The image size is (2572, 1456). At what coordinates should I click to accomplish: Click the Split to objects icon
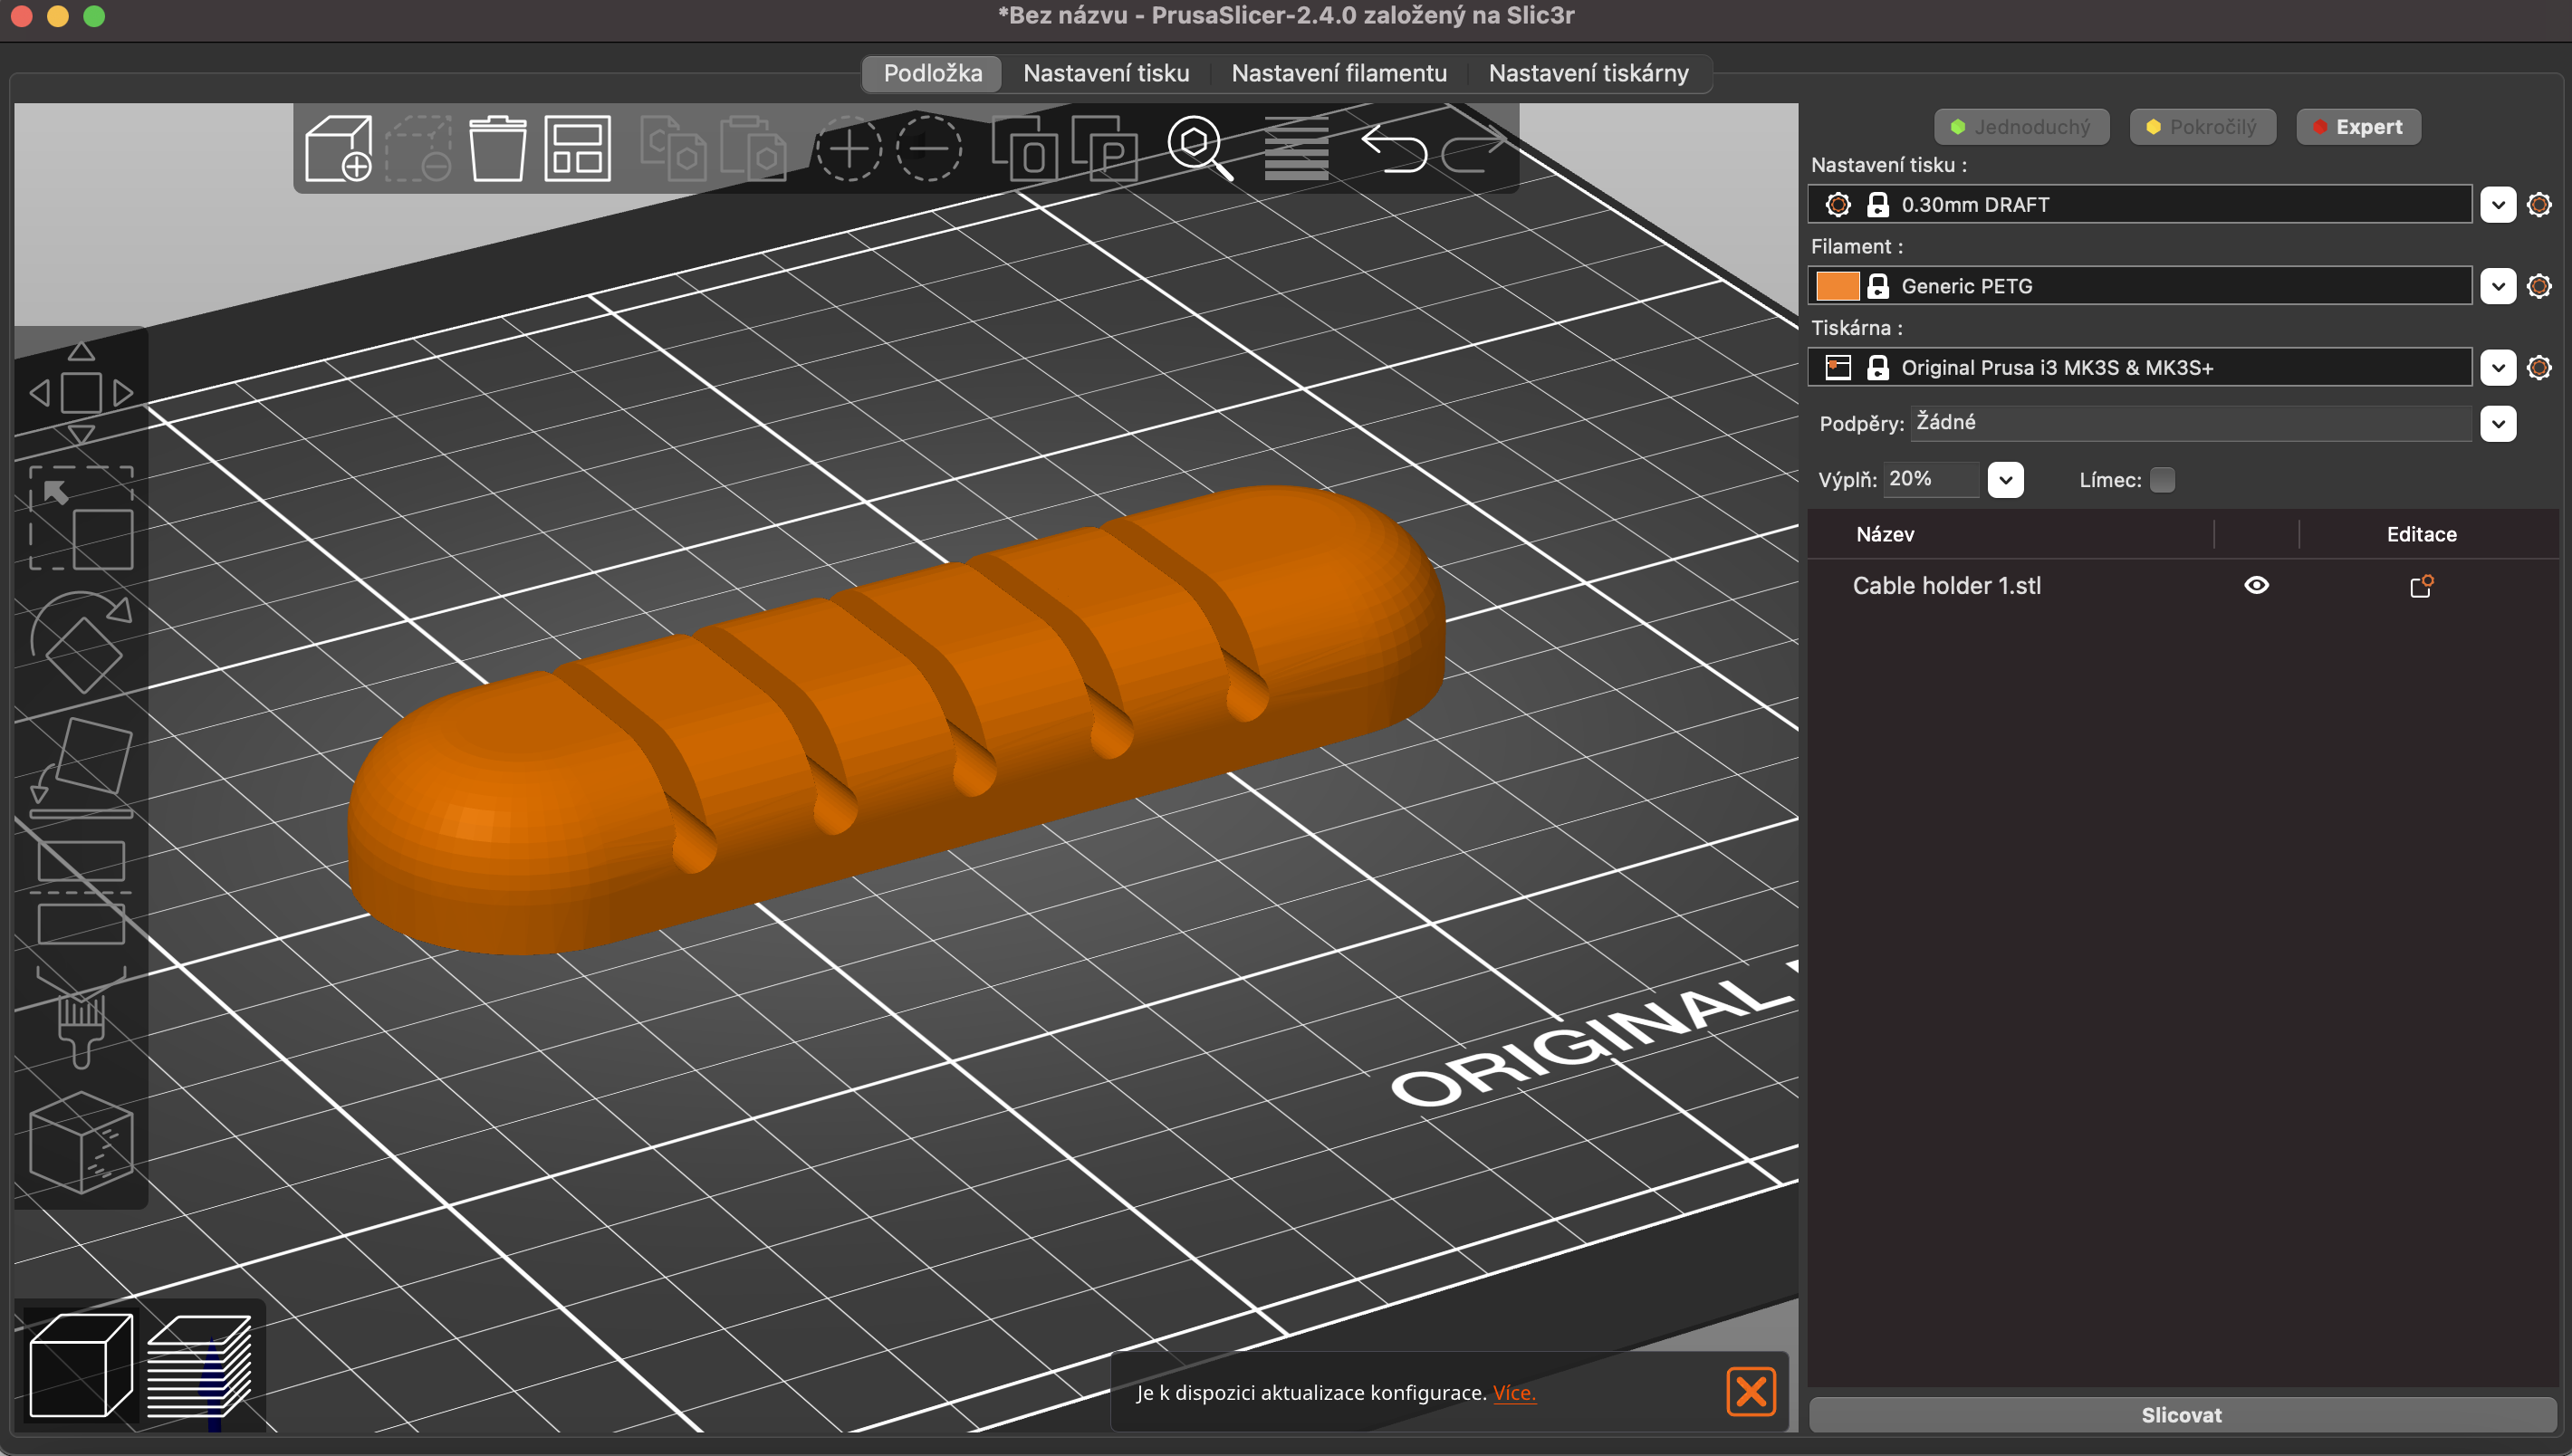click(1024, 149)
